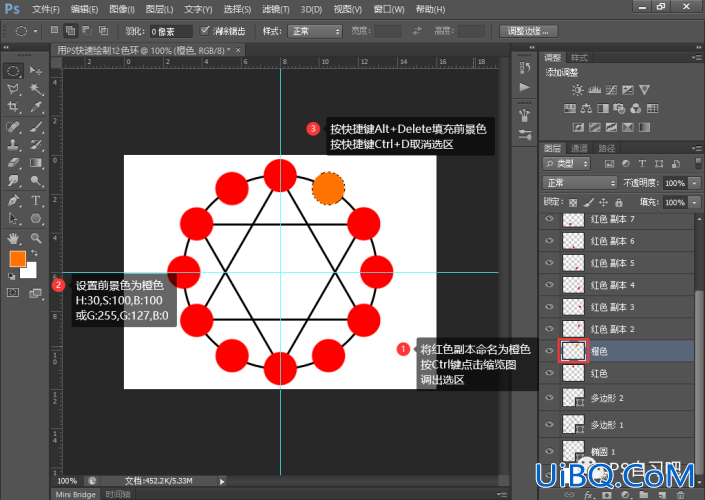Select the Brush tool in toolbox
The image size is (705, 500).
(36, 127)
